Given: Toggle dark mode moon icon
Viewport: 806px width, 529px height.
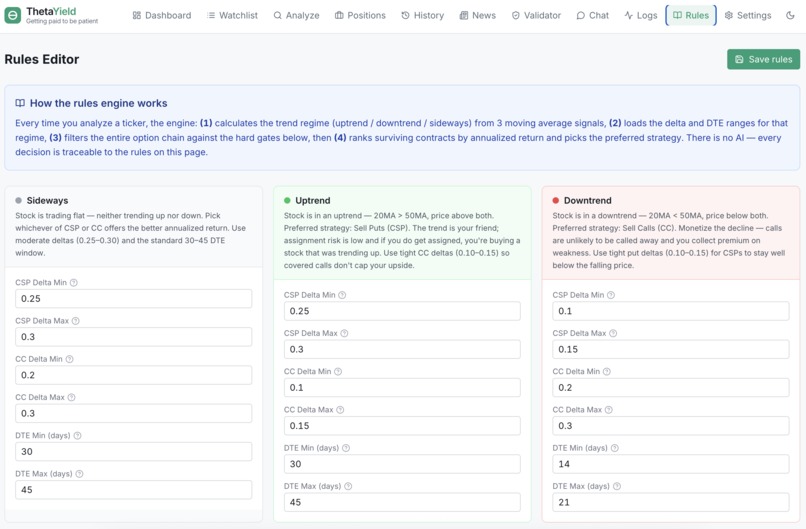Looking at the screenshot, I should (x=790, y=15).
